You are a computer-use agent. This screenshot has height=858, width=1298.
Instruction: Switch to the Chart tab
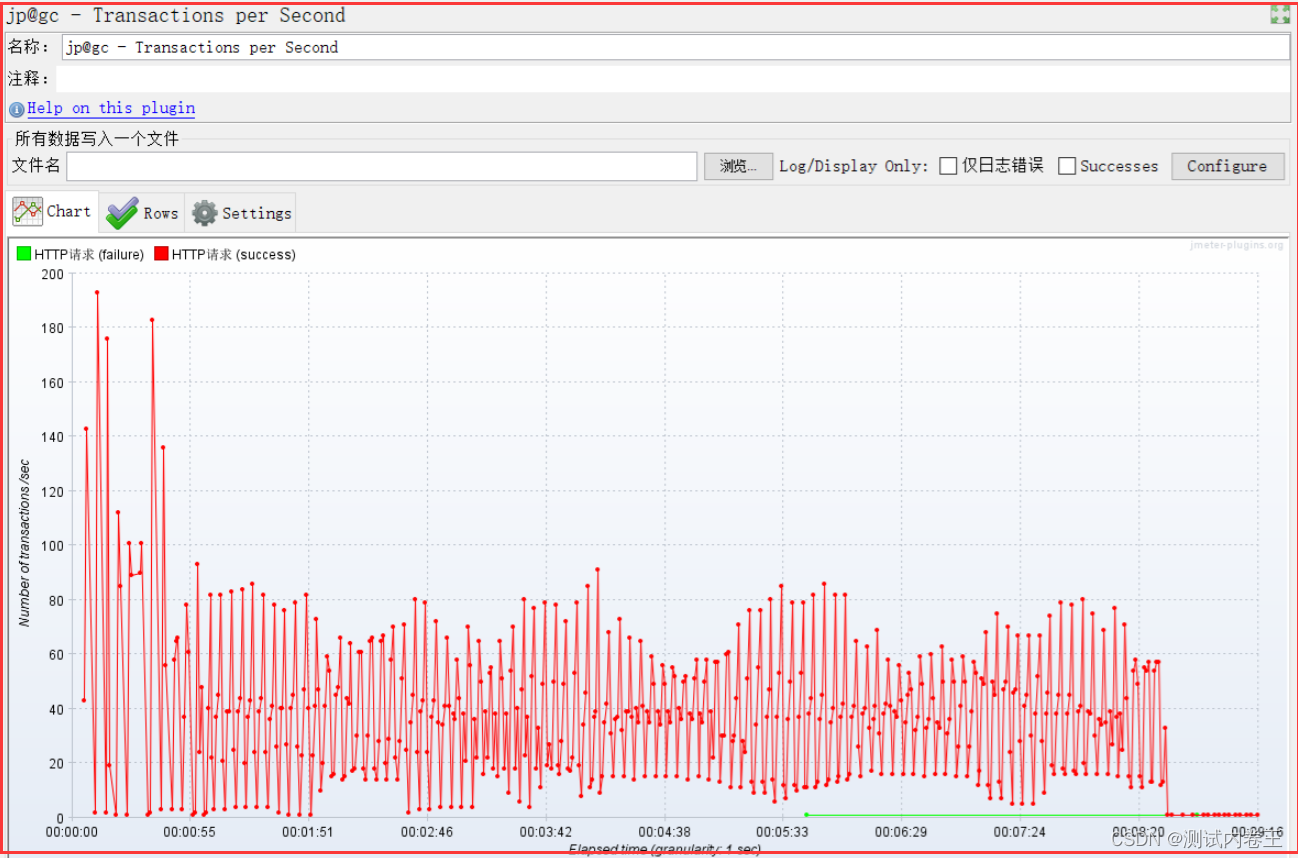tap(52, 211)
